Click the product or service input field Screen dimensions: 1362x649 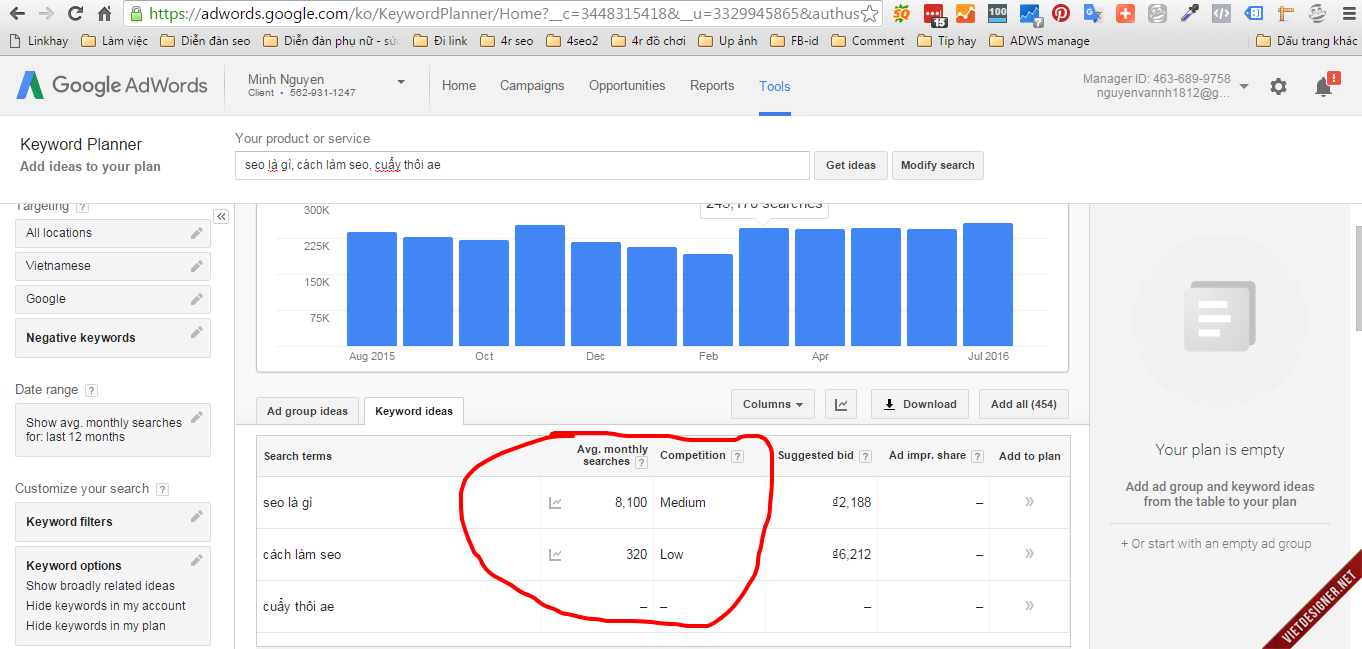click(522, 165)
